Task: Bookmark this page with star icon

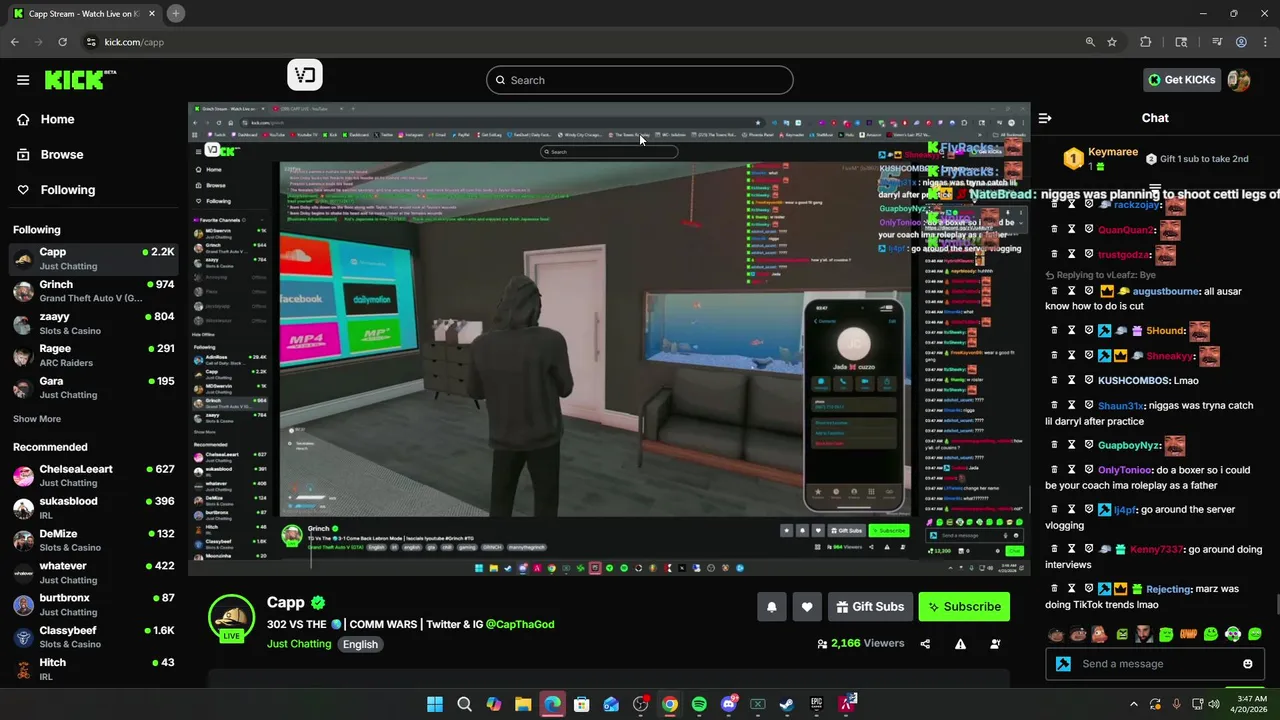Action: (1112, 42)
